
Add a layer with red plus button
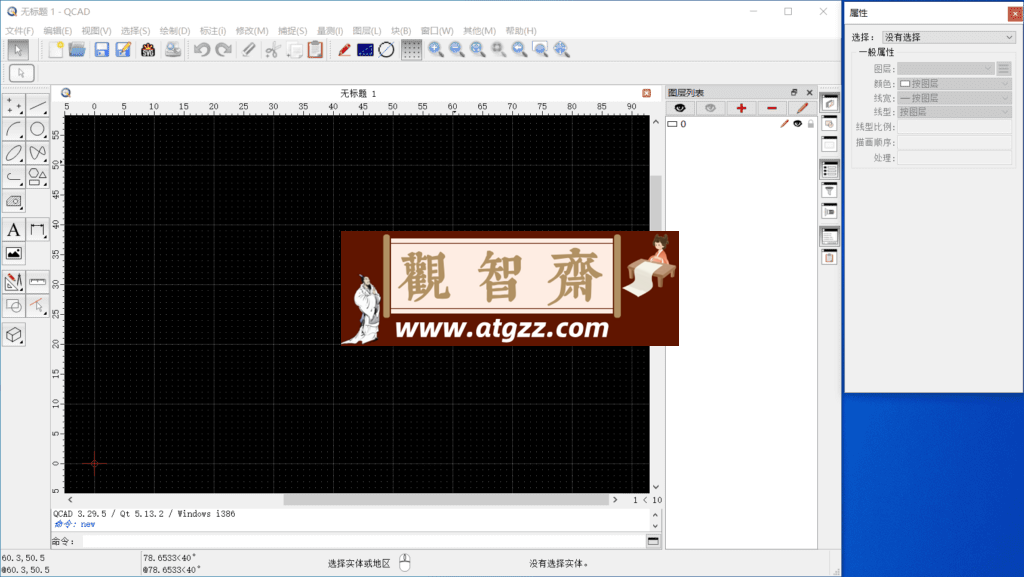[x=741, y=108]
